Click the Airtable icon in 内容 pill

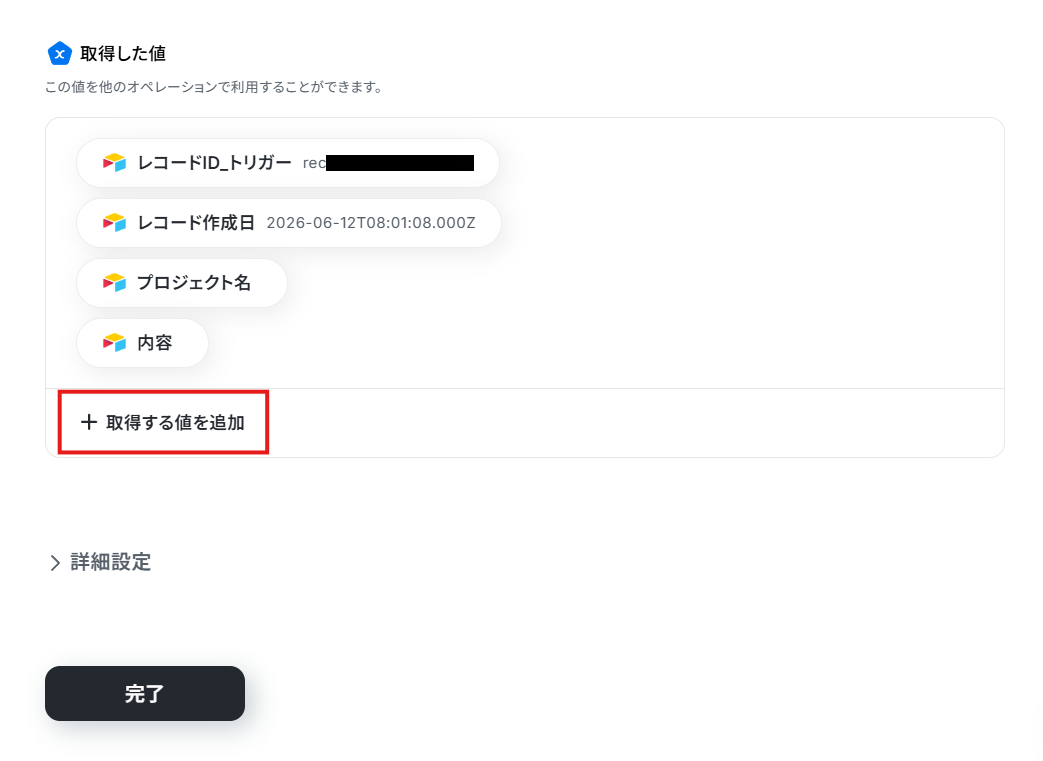(x=114, y=343)
